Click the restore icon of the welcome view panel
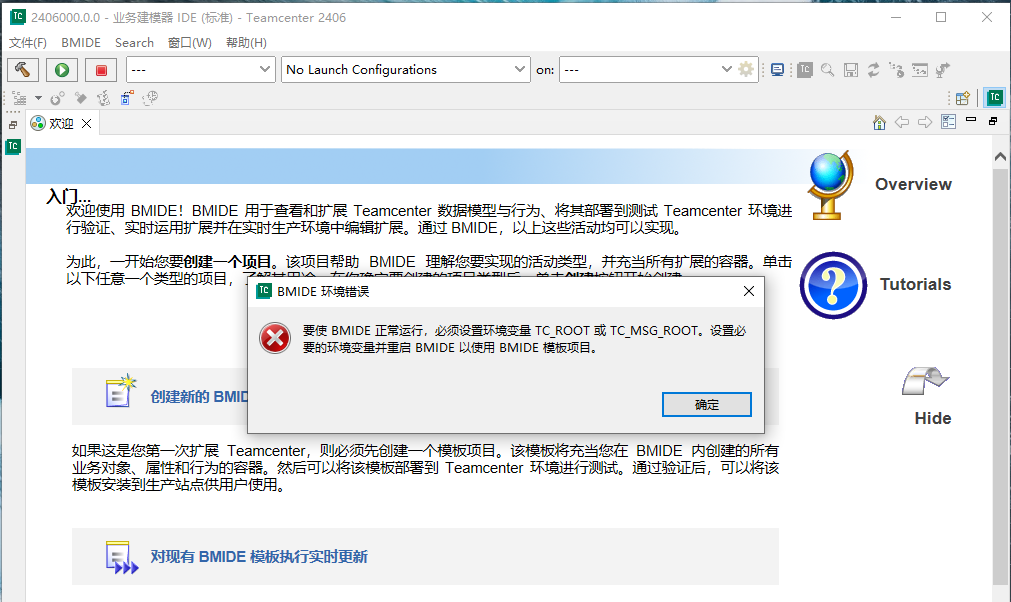The image size is (1011, 602). pyautogui.click(x=993, y=121)
